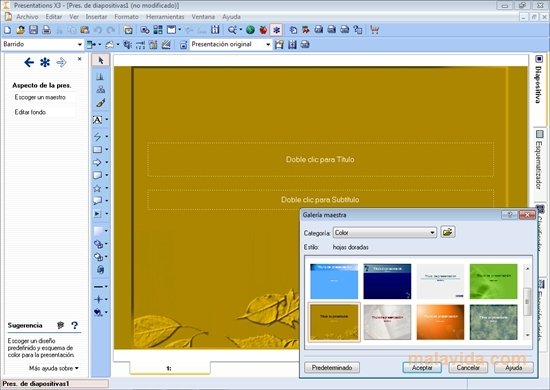Open the Ventana menu
The width and height of the screenshot is (550, 390).
click(x=203, y=16)
